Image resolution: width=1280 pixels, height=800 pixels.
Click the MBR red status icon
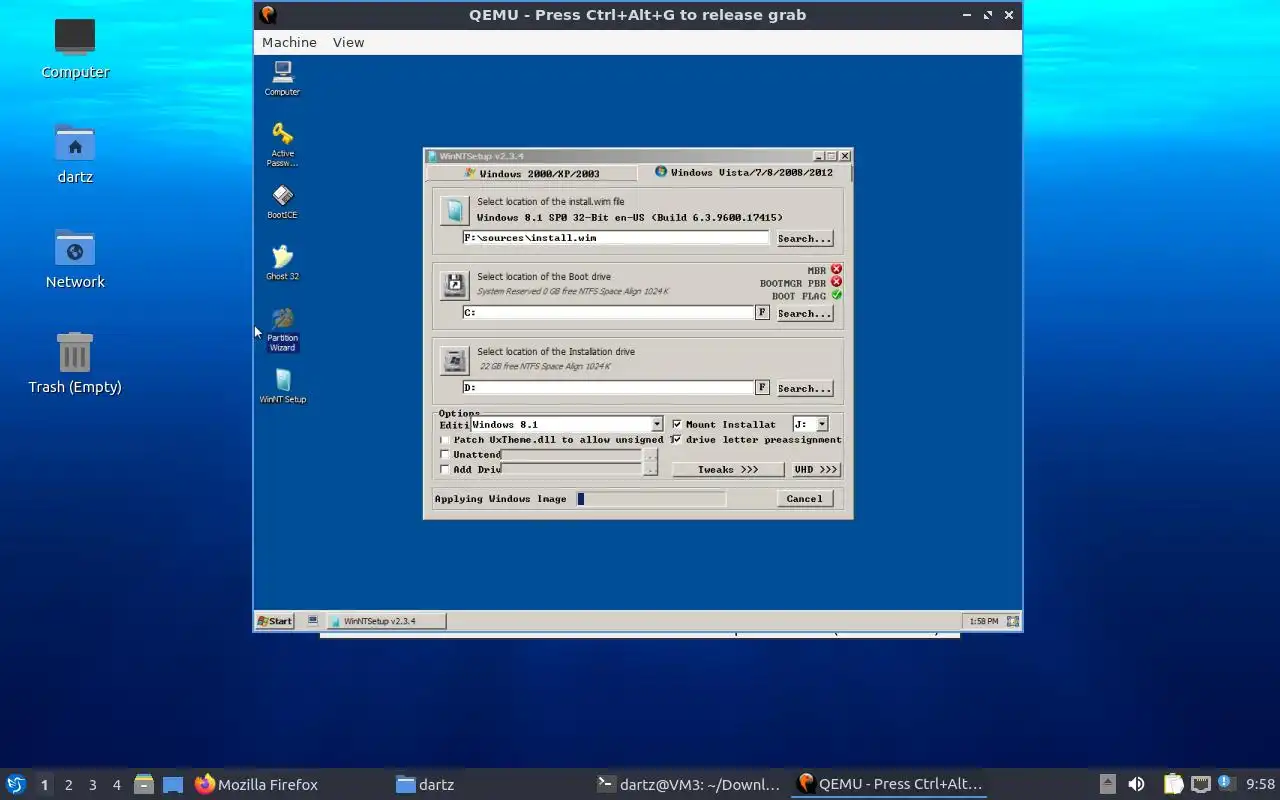click(x=836, y=269)
